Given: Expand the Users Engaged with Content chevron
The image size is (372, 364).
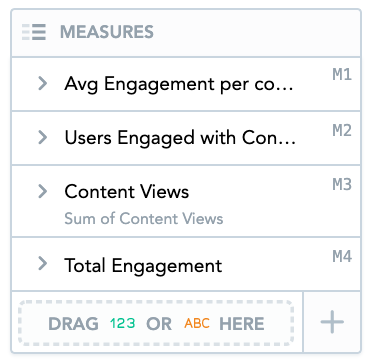Looking at the screenshot, I should 42,137.
